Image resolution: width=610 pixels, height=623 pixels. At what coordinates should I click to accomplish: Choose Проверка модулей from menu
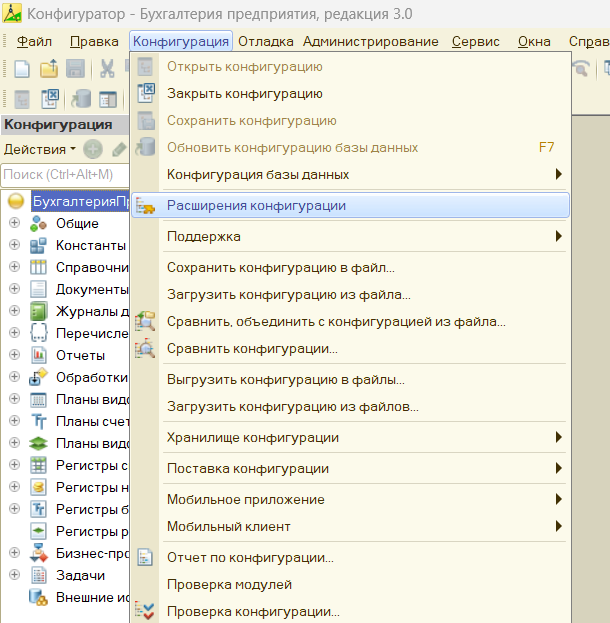point(229,584)
